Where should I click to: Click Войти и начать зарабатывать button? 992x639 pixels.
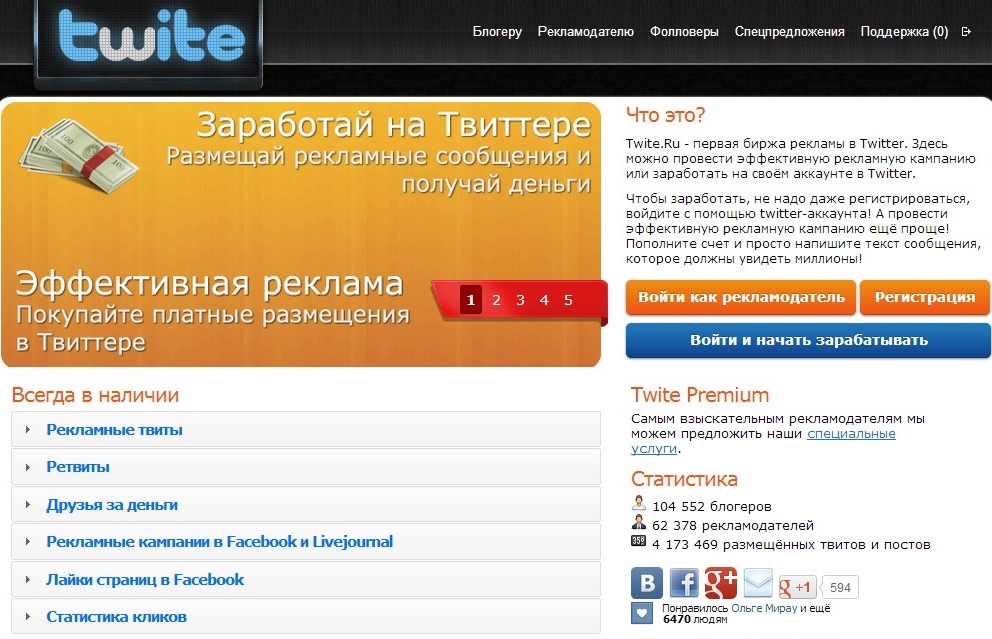click(x=809, y=340)
